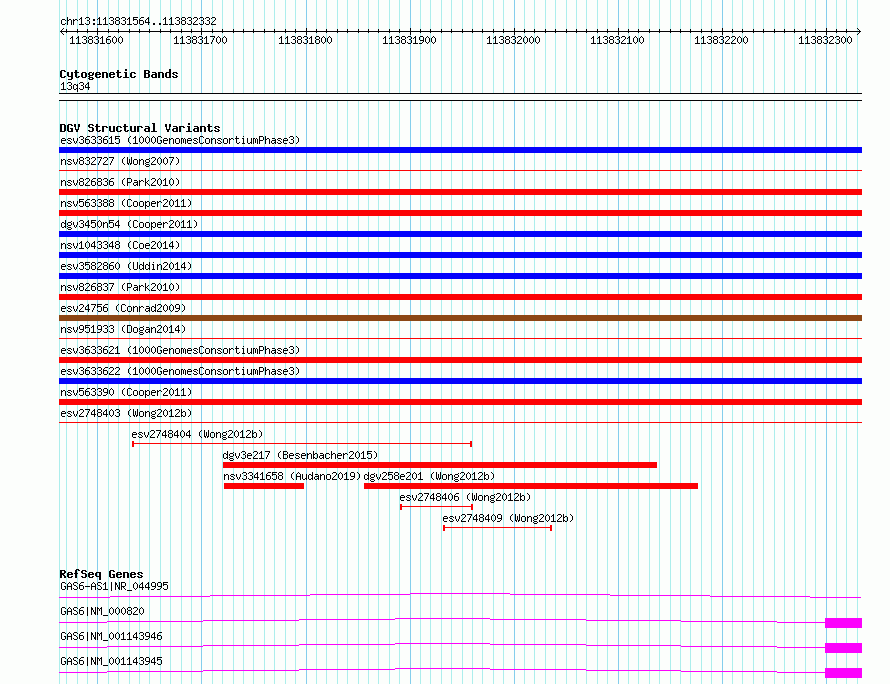Select the GAS6|NM_001143945 gene label

111,661
